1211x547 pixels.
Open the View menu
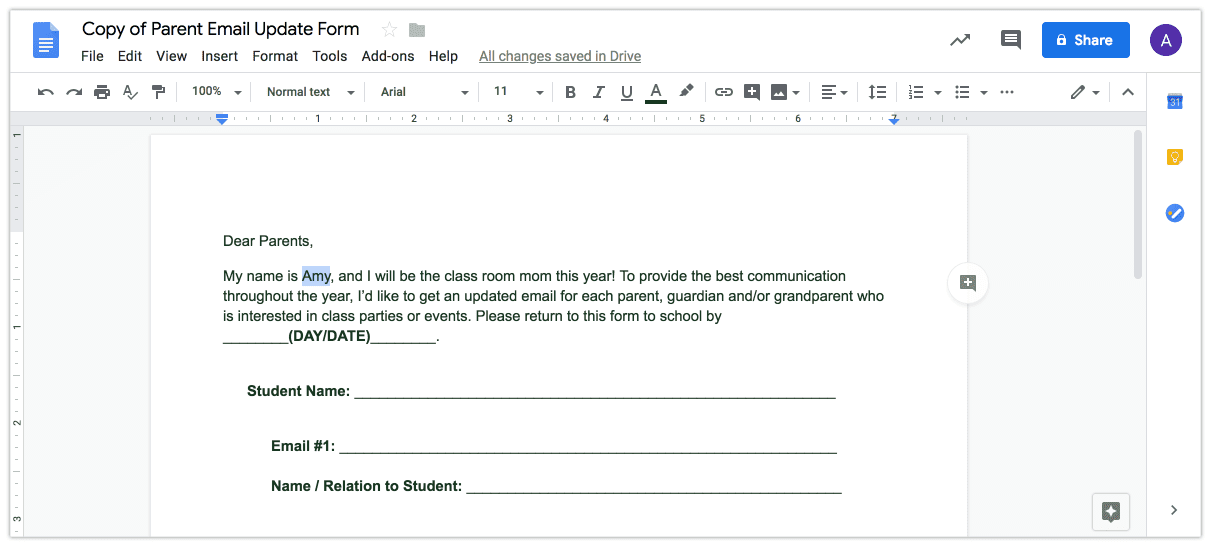(171, 56)
